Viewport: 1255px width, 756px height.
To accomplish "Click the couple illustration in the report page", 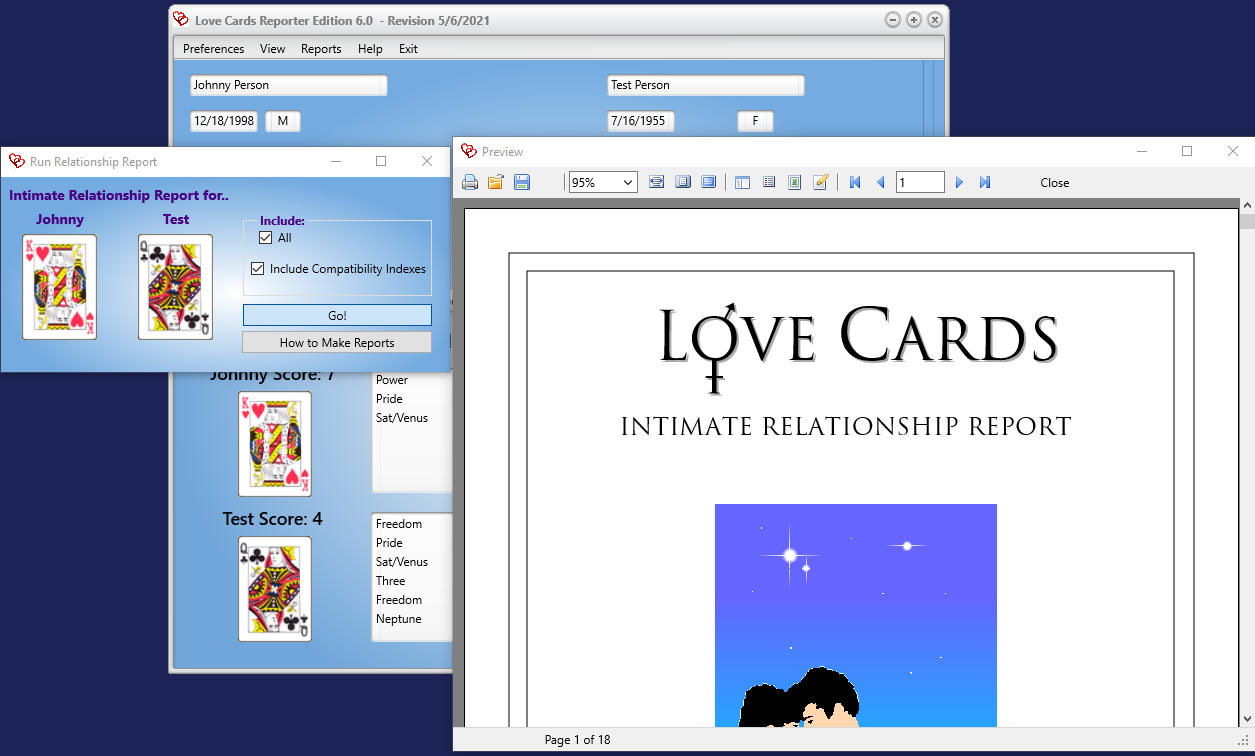I will pos(856,615).
